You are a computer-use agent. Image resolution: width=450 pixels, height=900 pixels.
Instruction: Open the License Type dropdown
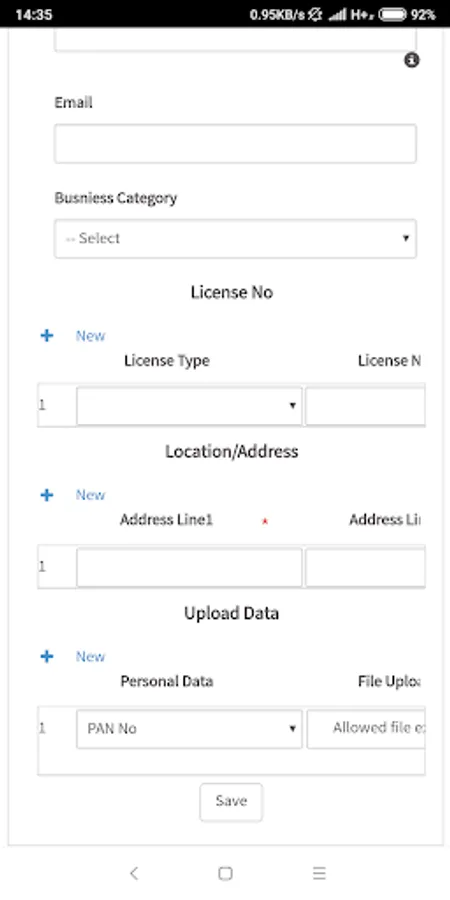click(189, 406)
